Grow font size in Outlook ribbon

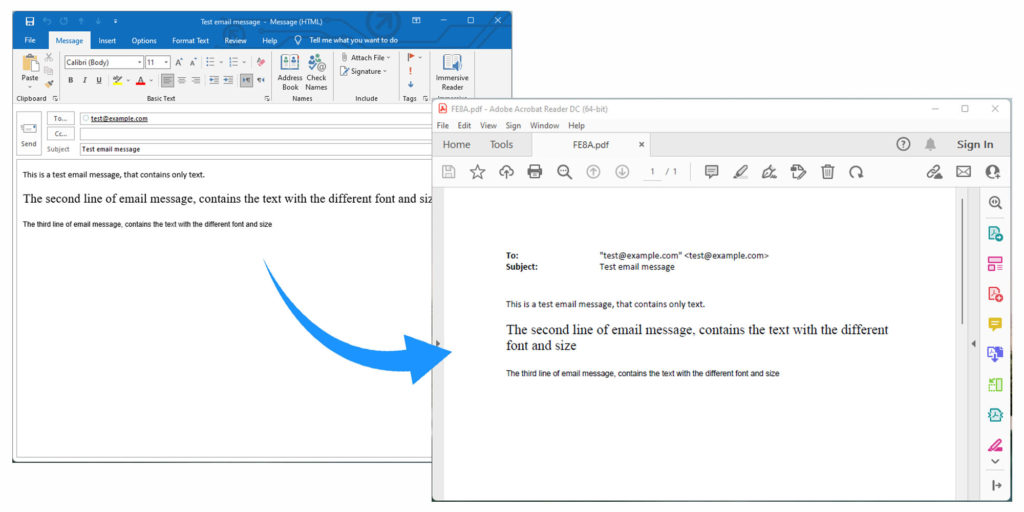coord(179,62)
